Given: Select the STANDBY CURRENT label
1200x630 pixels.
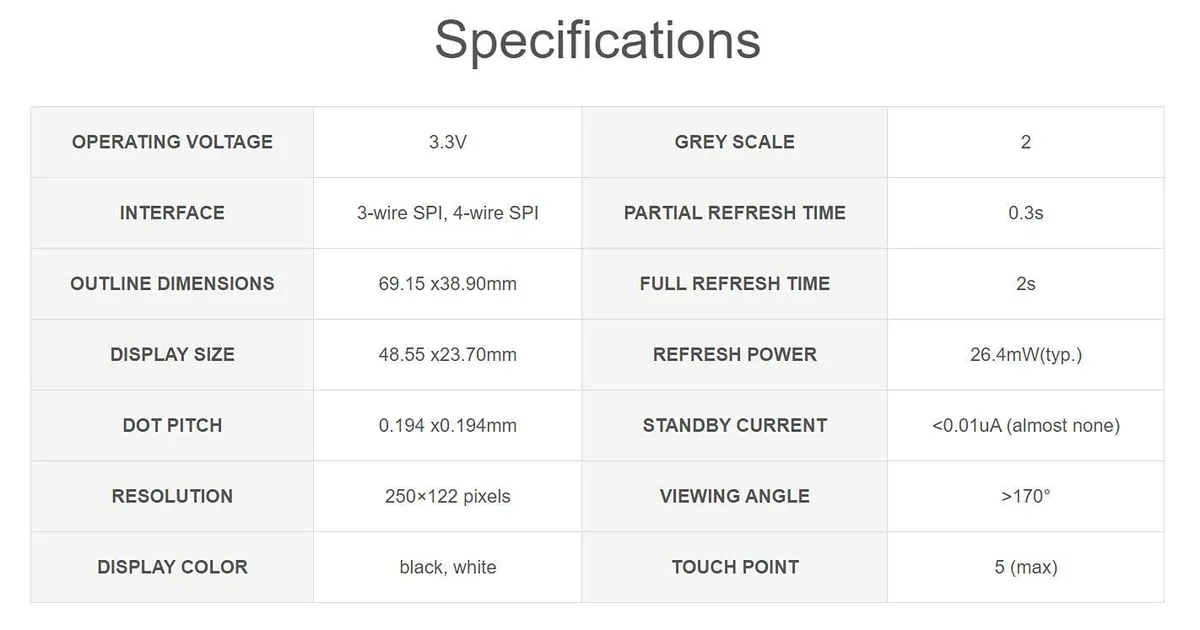Looking at the screenshot, I should [x=735, y=426].
